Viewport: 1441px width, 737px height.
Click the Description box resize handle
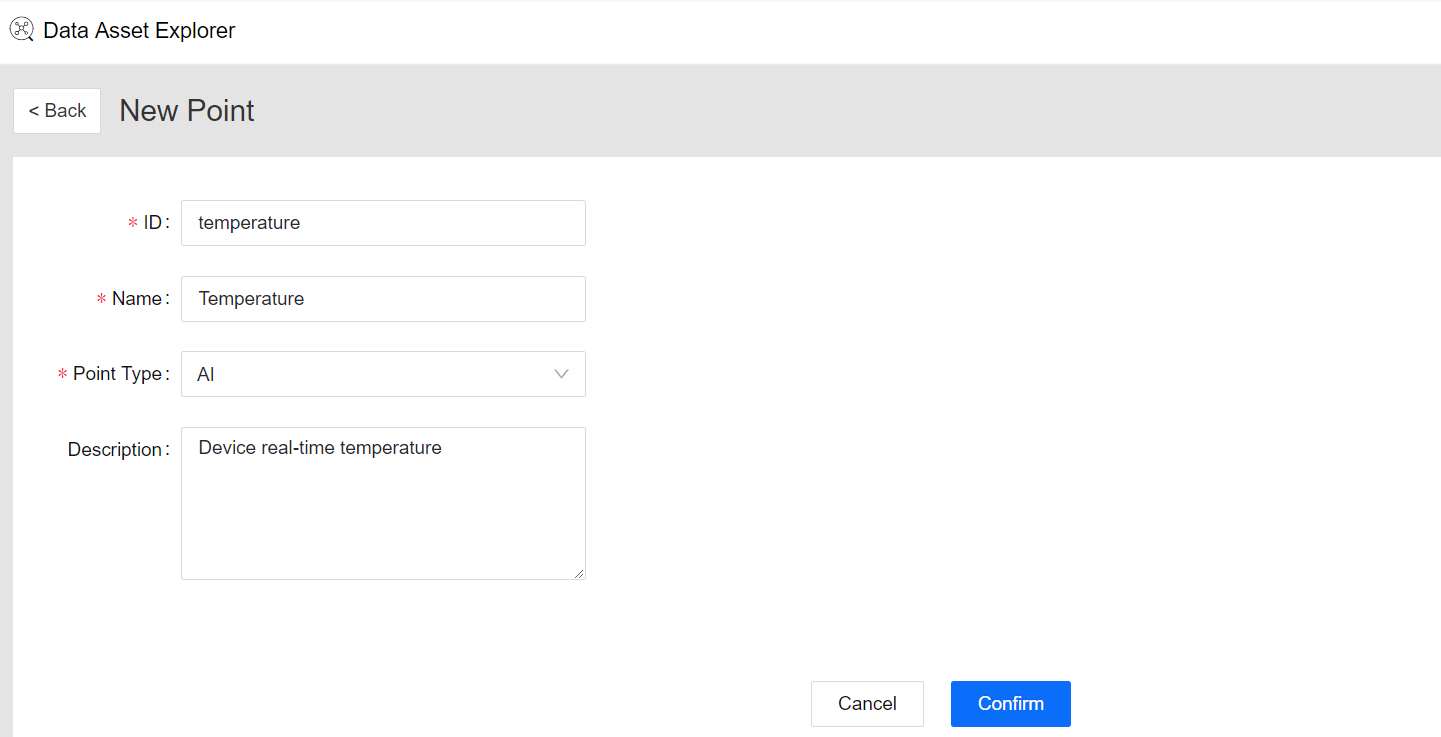pos(577,573)
